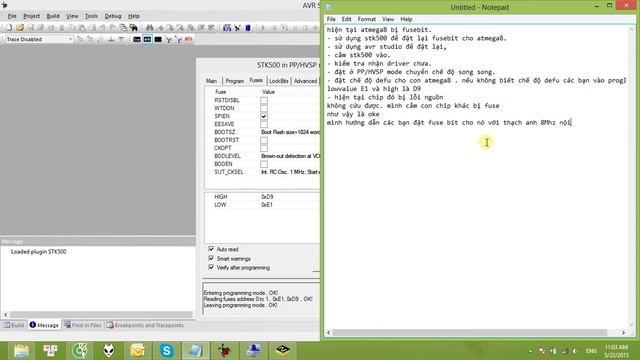Click the red 'ALL' toolbar icon
This screenshot has width=640, height=360.
point(188,39)
